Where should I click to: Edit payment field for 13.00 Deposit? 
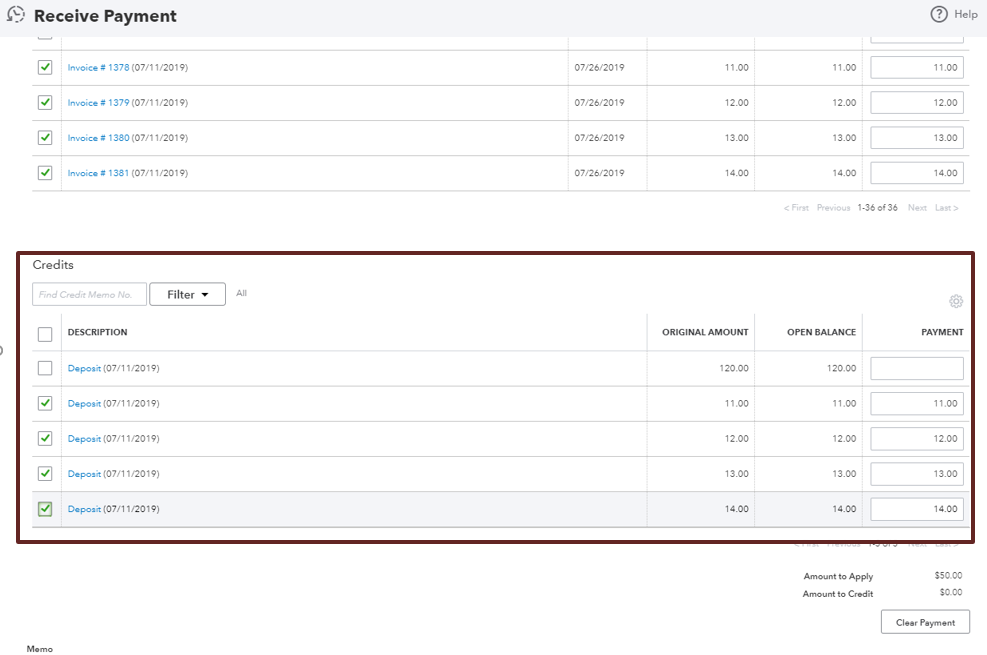tap(916, 474)
